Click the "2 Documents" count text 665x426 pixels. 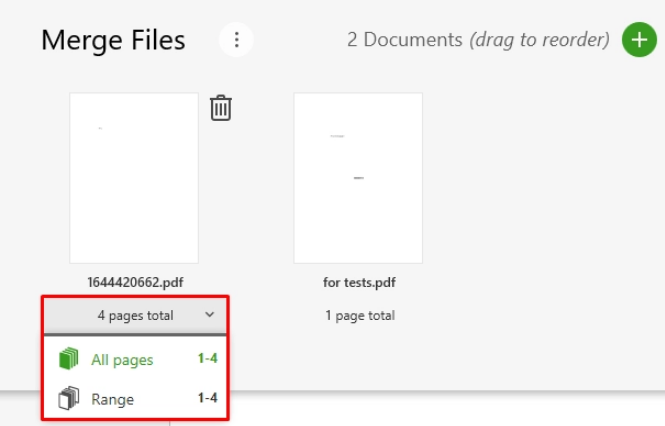405,40
